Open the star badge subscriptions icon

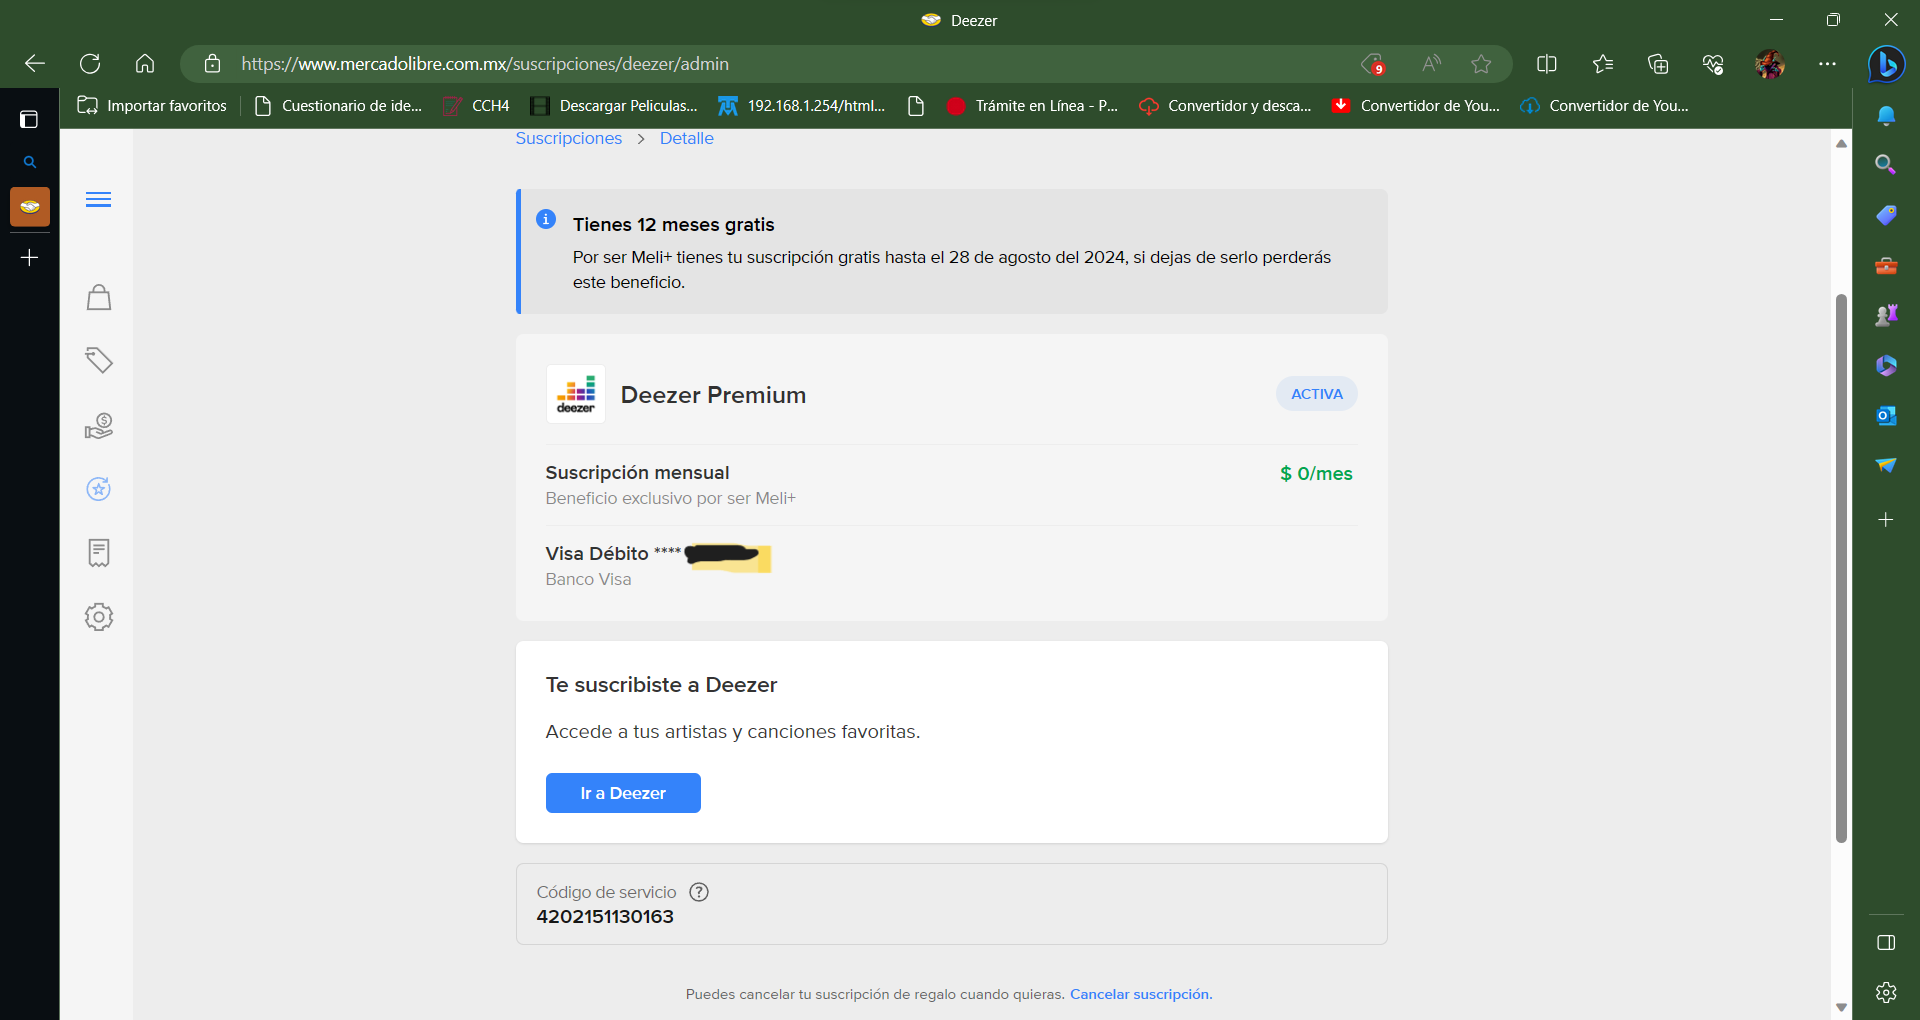click(99, 489)
